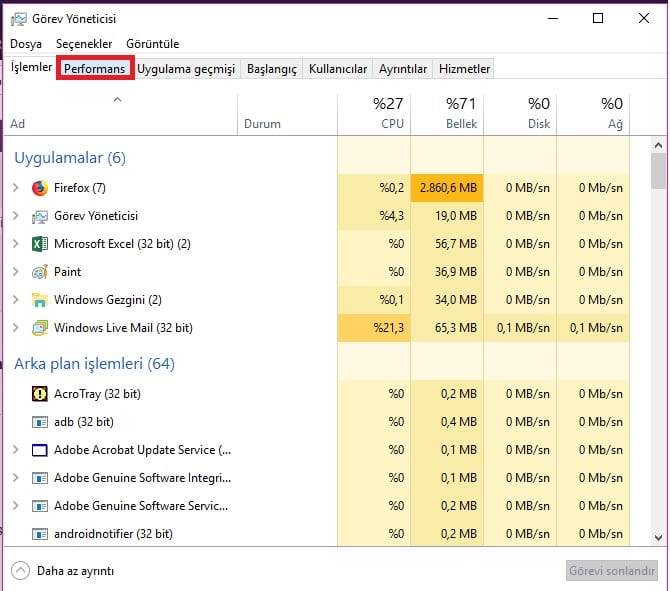Sort by the Bellek column header
The width and height of the screenshot is (670, 591).
point(447,115)
